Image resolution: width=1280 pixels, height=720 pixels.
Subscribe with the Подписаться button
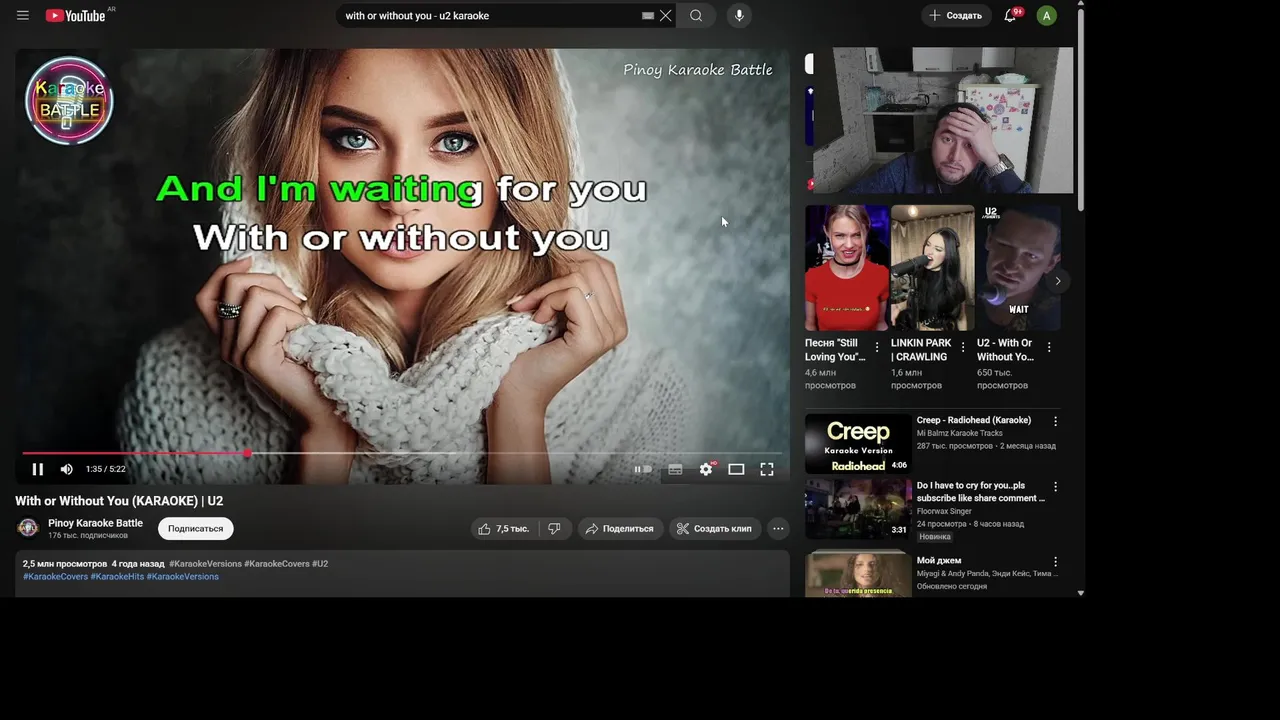click(x=195, y=528)
